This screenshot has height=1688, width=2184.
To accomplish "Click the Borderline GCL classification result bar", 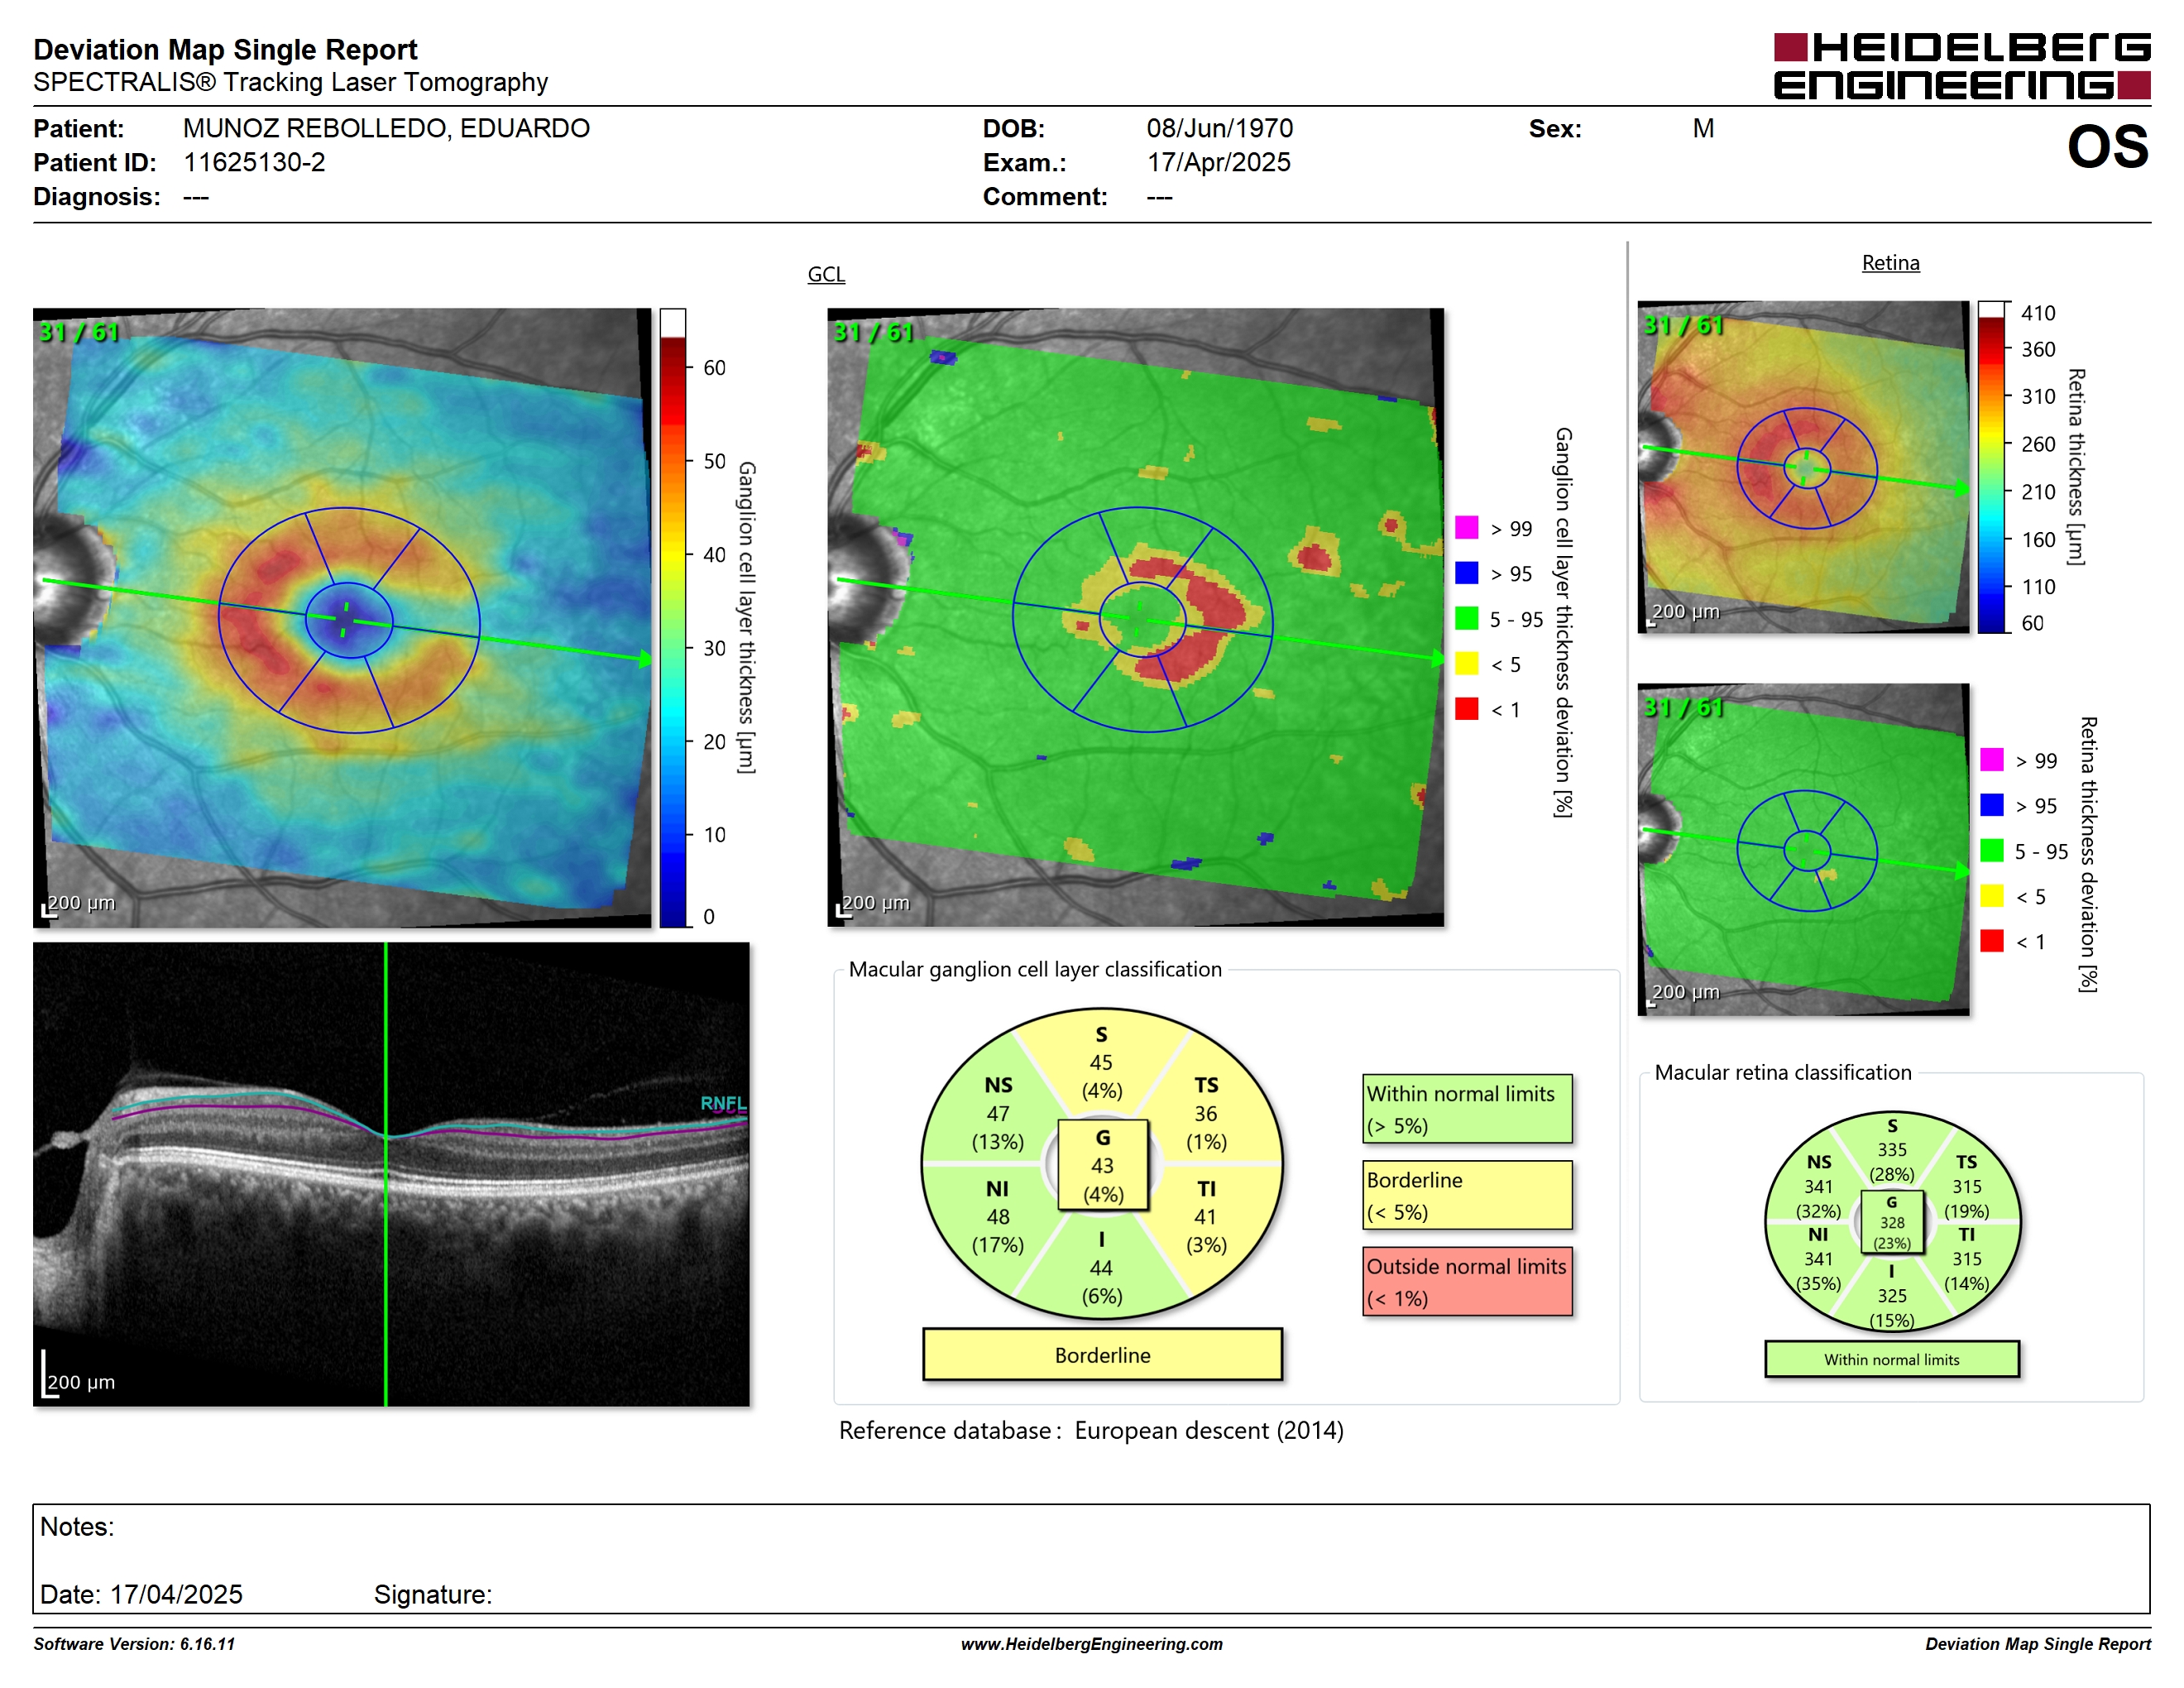I will (1102, 1354).
